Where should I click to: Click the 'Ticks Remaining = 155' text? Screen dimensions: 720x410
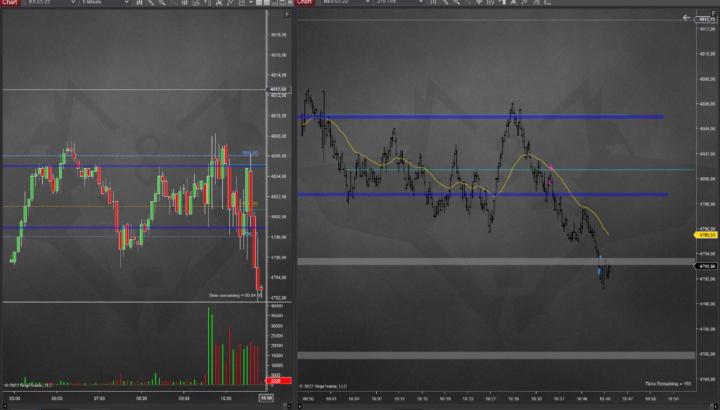point(668,384)
